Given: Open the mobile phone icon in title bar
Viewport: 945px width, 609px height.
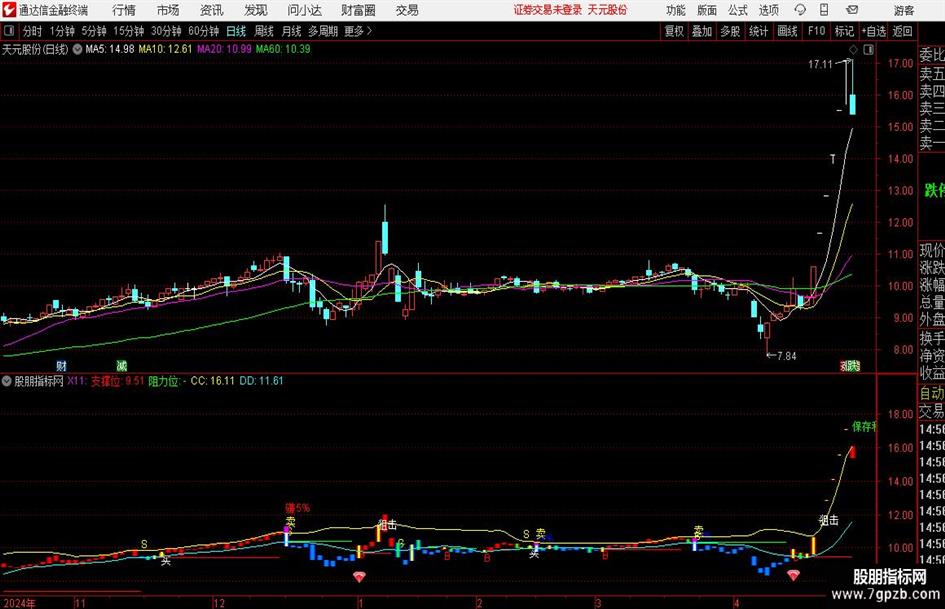Looking at the screenshot, I should [824, 10].
